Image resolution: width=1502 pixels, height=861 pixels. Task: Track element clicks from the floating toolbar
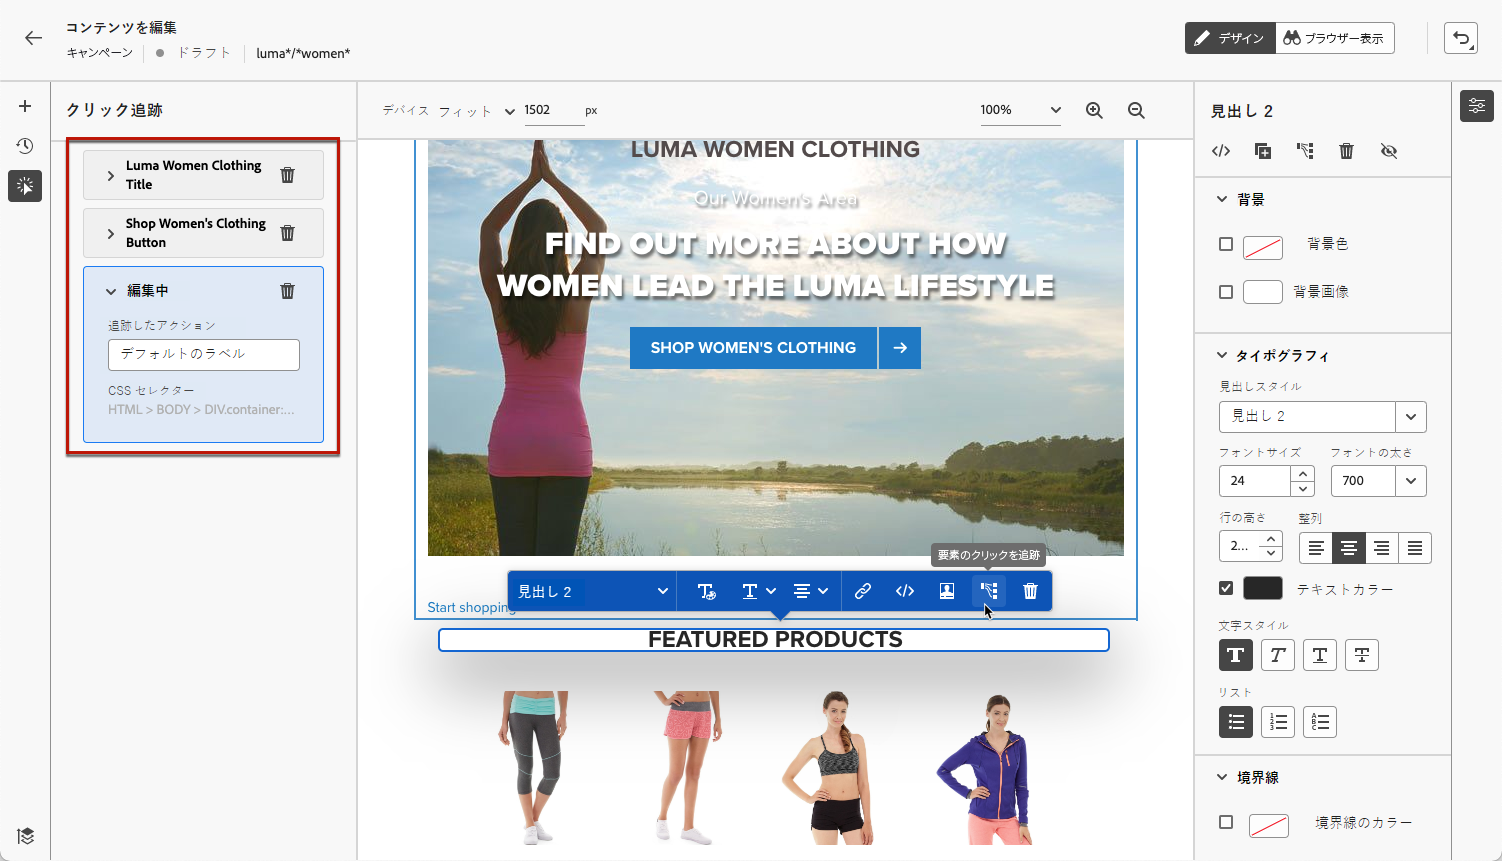pos(989,591)
